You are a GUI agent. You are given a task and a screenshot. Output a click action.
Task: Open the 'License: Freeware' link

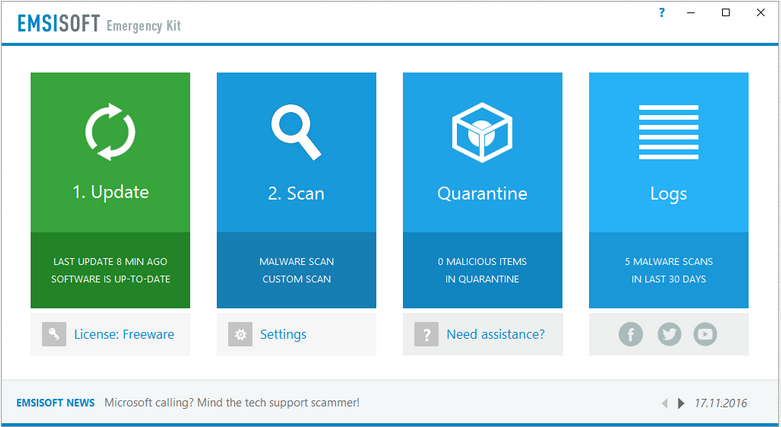point(124,334)
